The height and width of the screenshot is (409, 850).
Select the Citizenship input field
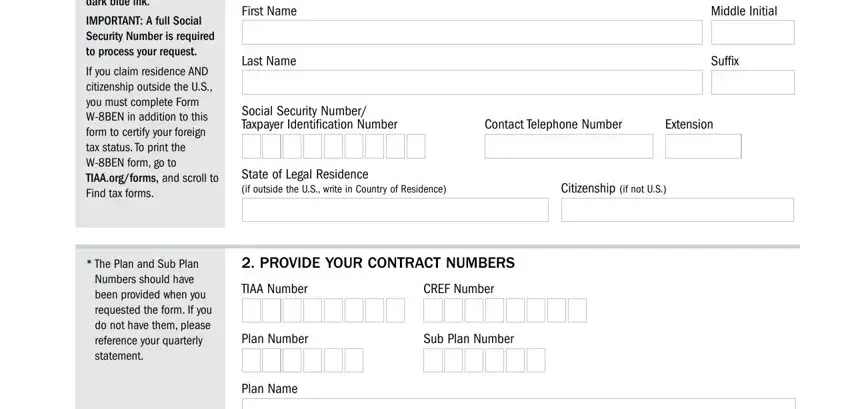click(x=677, y=210)
